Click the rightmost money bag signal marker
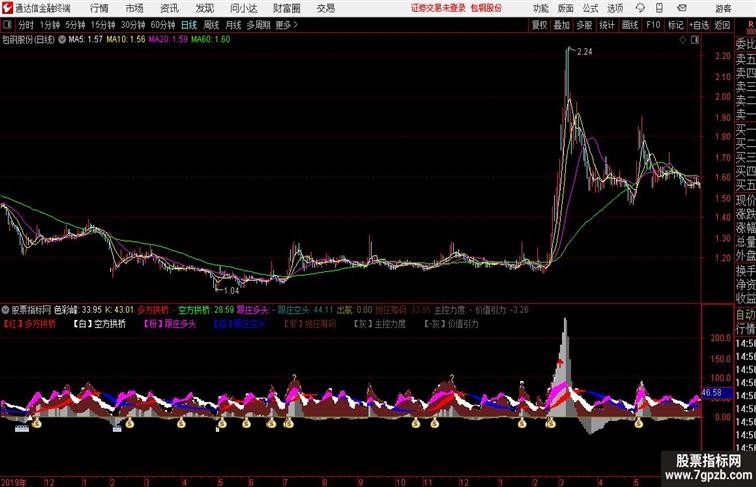Screen dimensions: 756x487 (x=638, y=423)
